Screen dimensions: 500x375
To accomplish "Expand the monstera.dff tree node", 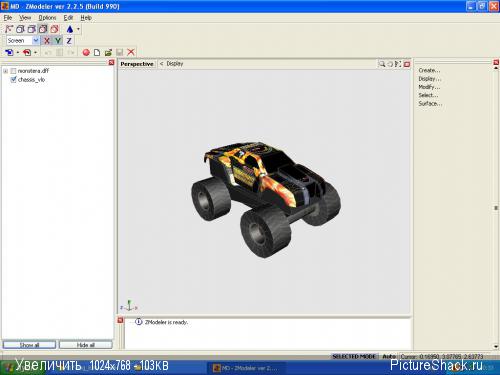I will point(6,71).
